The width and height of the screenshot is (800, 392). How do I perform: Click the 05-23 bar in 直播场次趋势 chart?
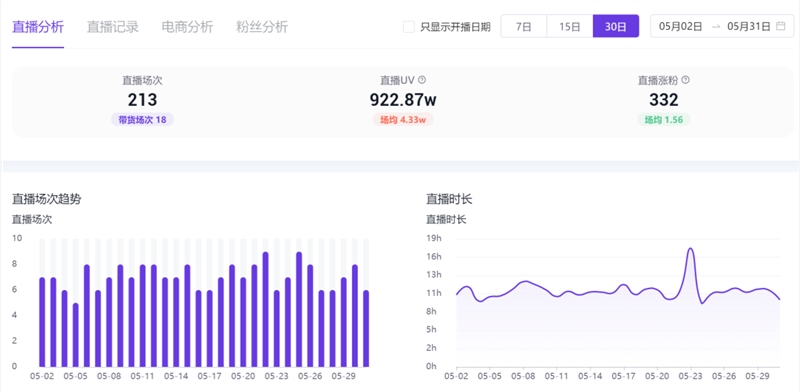click(x=277, y=329)
